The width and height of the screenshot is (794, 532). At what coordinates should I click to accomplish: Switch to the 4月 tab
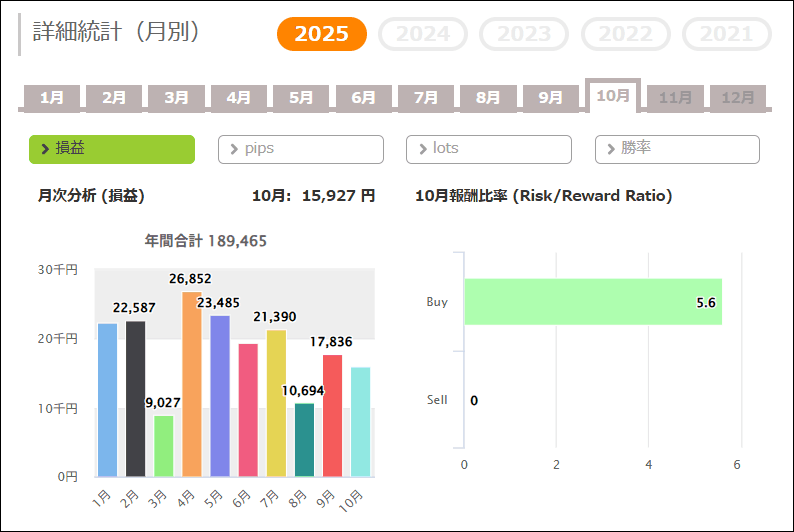tap(238, 98)
